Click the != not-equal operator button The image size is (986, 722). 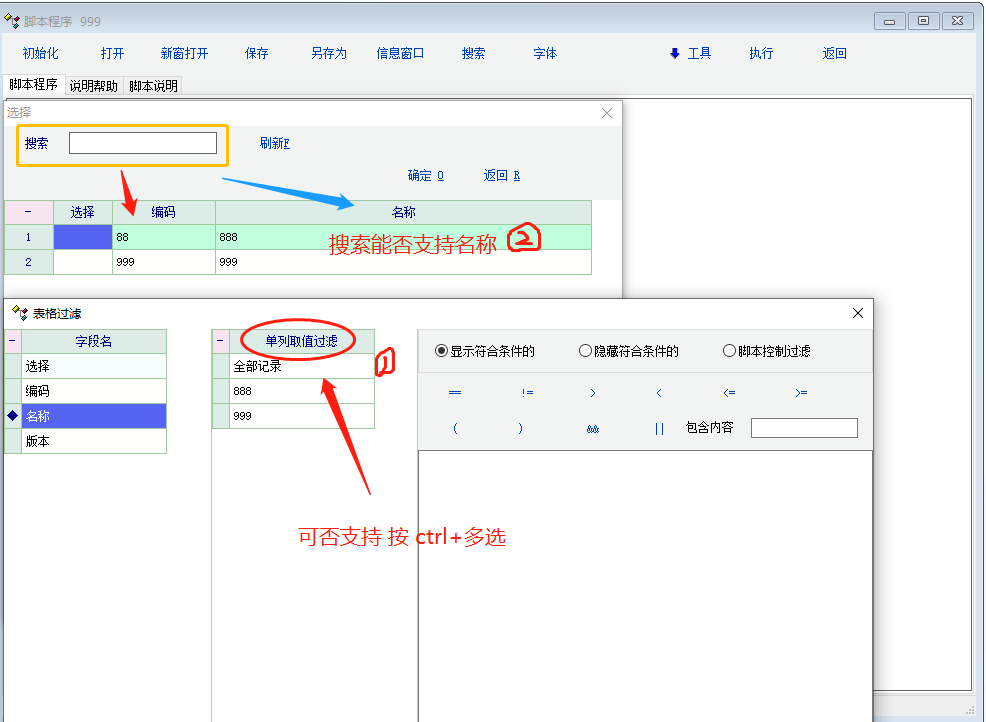pos(527,393)
